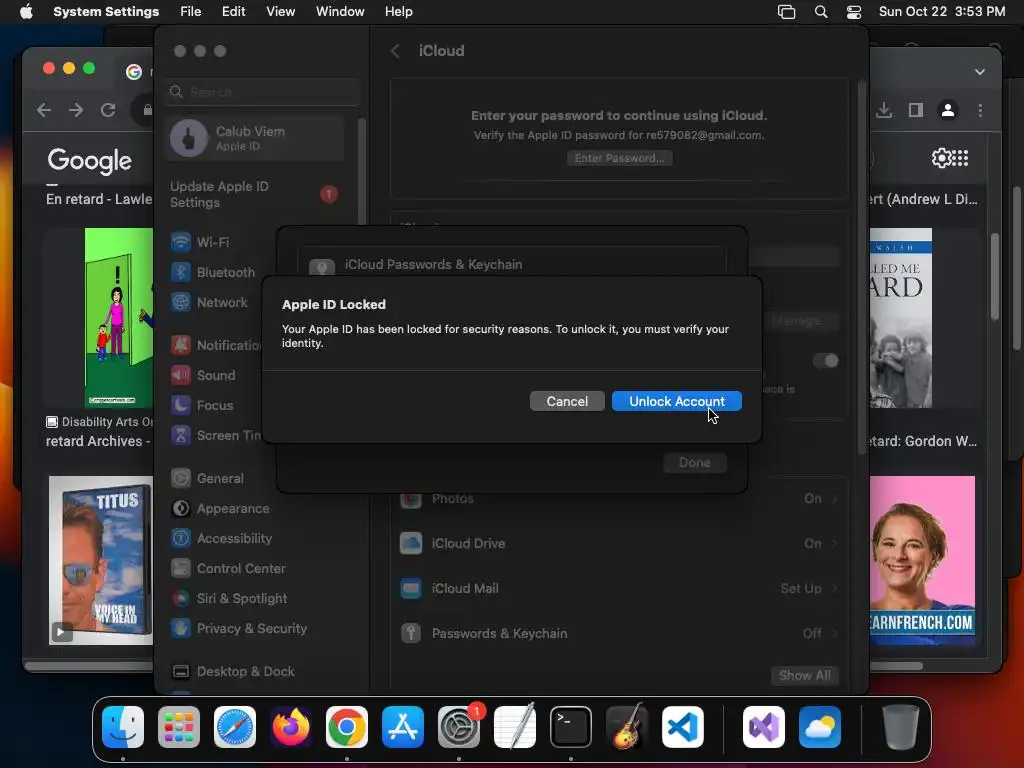
Task: Open Finder from the Dock
Action: (x=123, y=727)
